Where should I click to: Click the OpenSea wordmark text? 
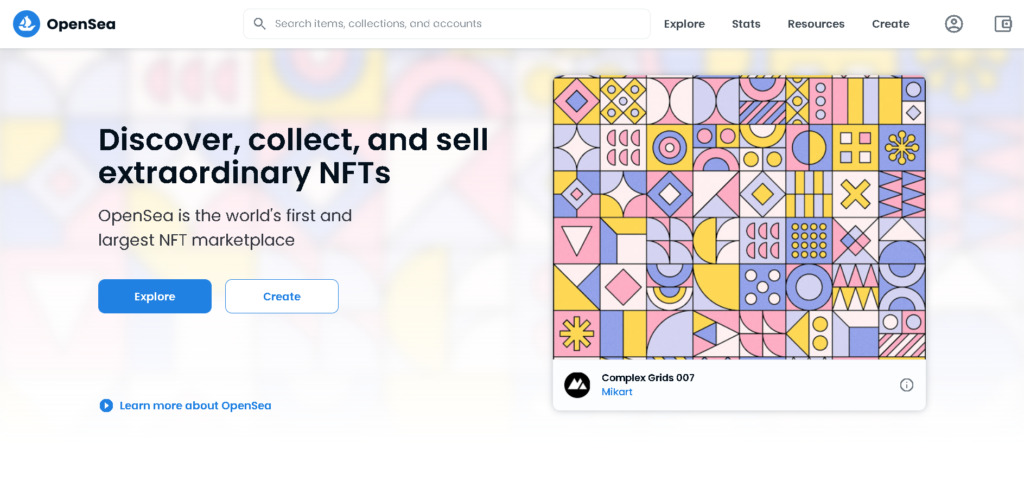click(x=81, y=25)
